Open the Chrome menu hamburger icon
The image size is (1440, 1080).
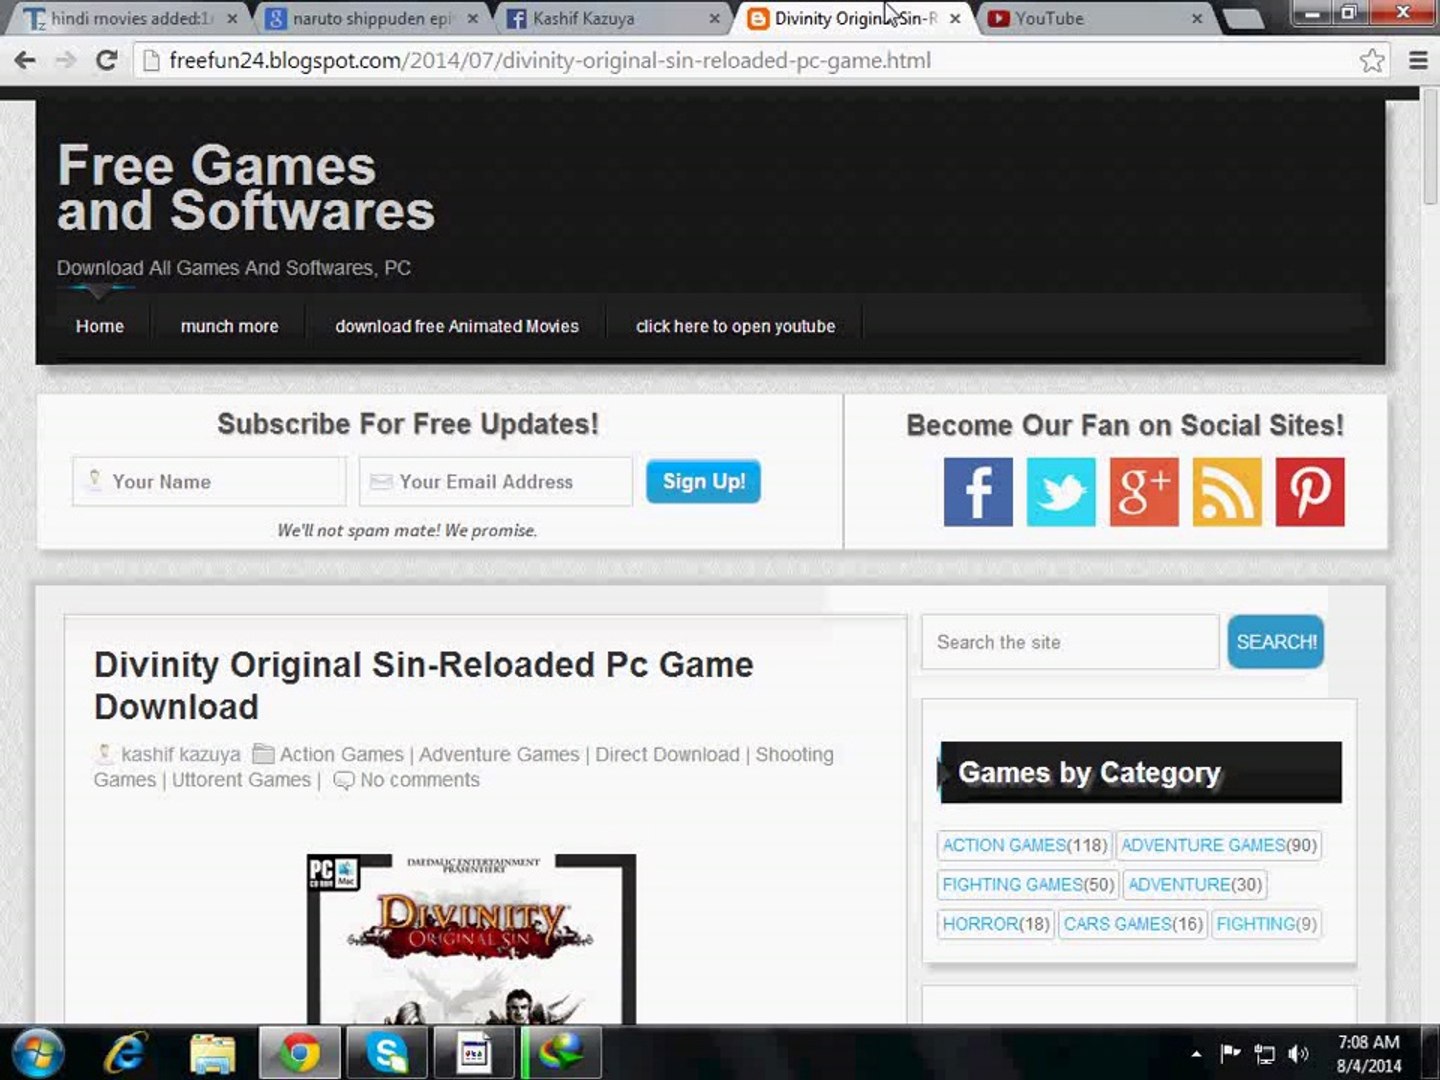point(1417,61)
